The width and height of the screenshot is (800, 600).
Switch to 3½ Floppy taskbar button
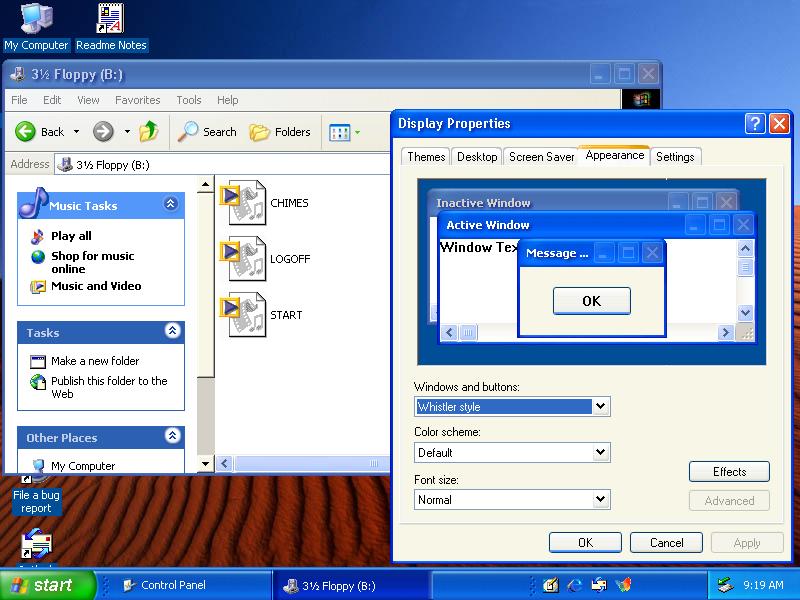tap(351, 585)
